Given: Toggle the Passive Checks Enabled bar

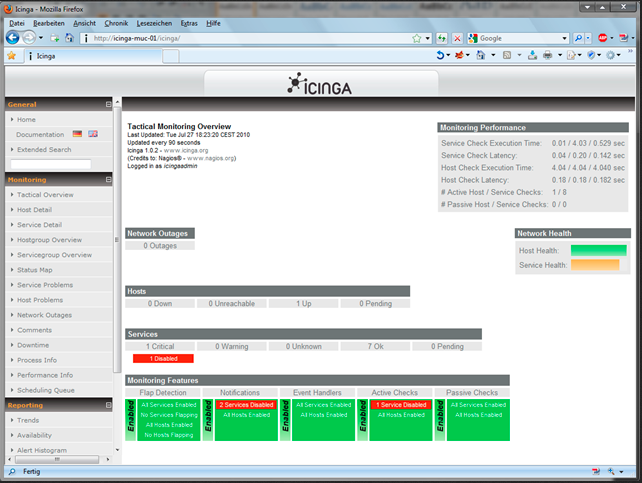Looking at the screenshot, I should pos(440,420).
